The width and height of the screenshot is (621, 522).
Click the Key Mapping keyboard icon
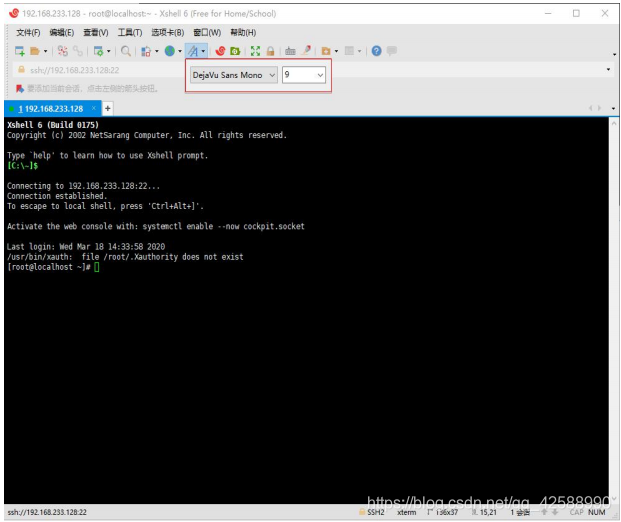click(290, 51)
